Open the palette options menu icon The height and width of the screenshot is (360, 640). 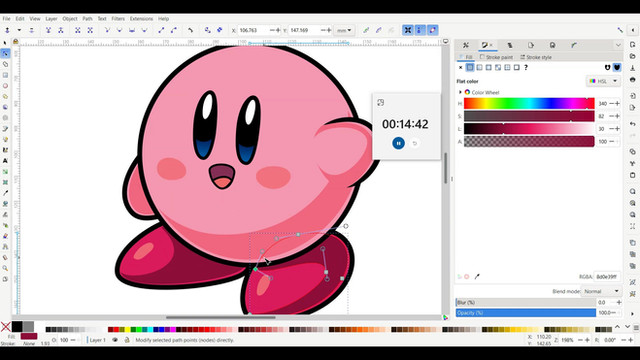pyautogui.click(x=636, y=328)
